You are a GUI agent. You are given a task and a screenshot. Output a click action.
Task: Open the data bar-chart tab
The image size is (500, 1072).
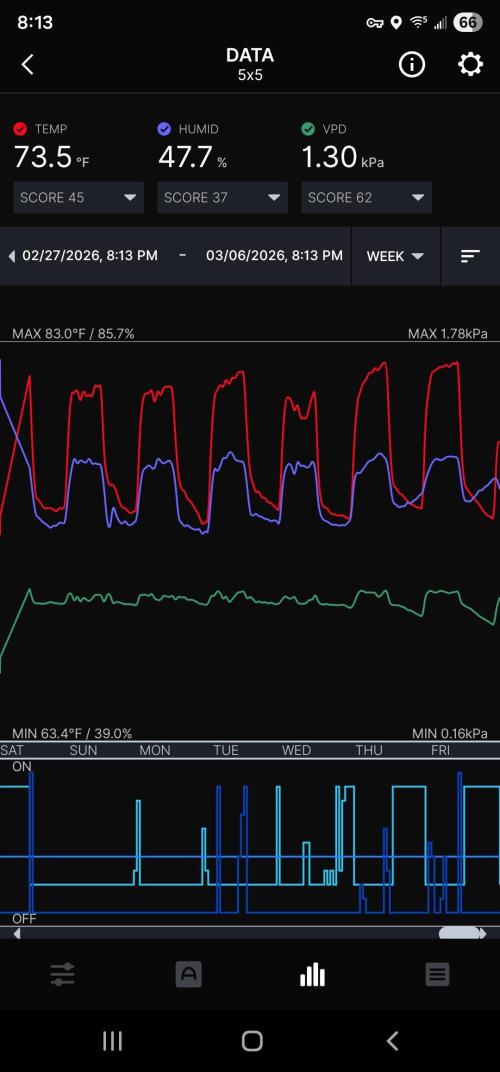(313, 974)
